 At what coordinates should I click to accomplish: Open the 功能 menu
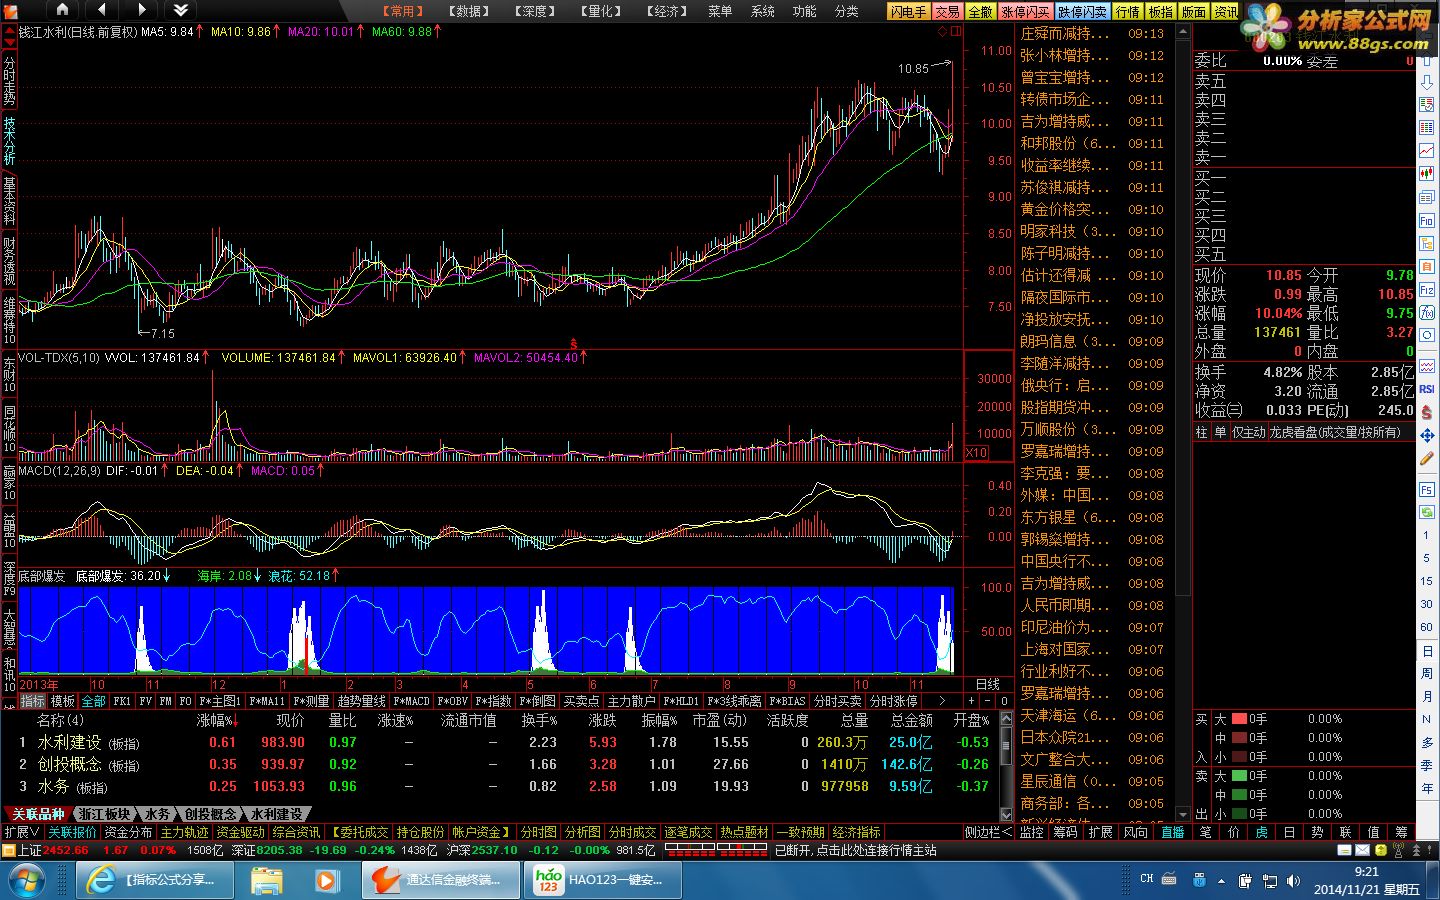click(805, 11)
